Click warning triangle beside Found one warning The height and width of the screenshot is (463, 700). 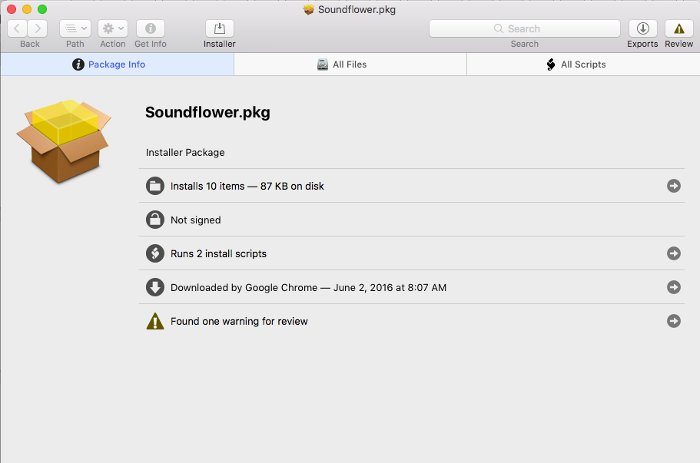coord(155,321)
